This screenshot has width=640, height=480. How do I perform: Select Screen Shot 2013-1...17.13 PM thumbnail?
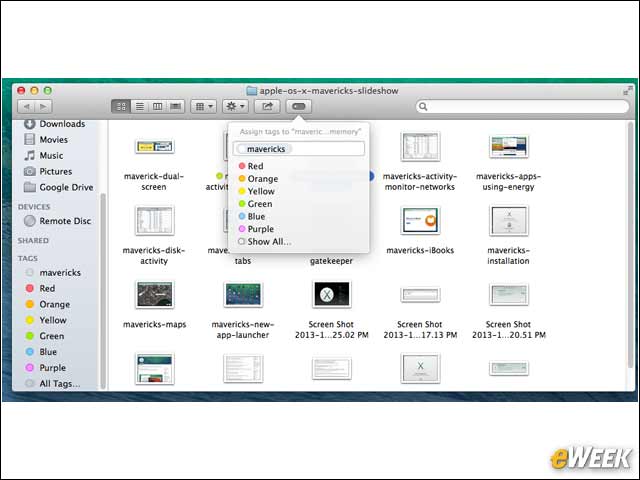point(420,294)
